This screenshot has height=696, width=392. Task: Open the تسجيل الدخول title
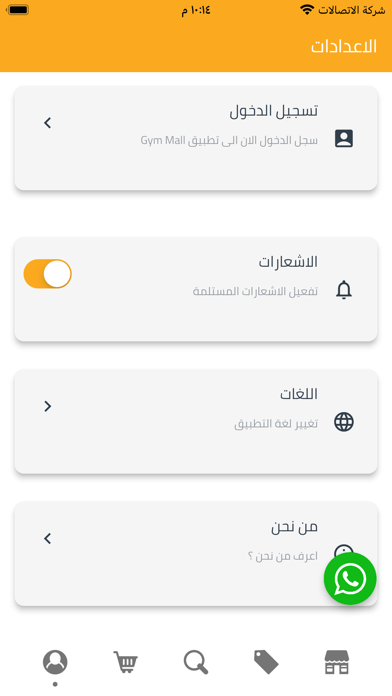[x=273, y=111]
